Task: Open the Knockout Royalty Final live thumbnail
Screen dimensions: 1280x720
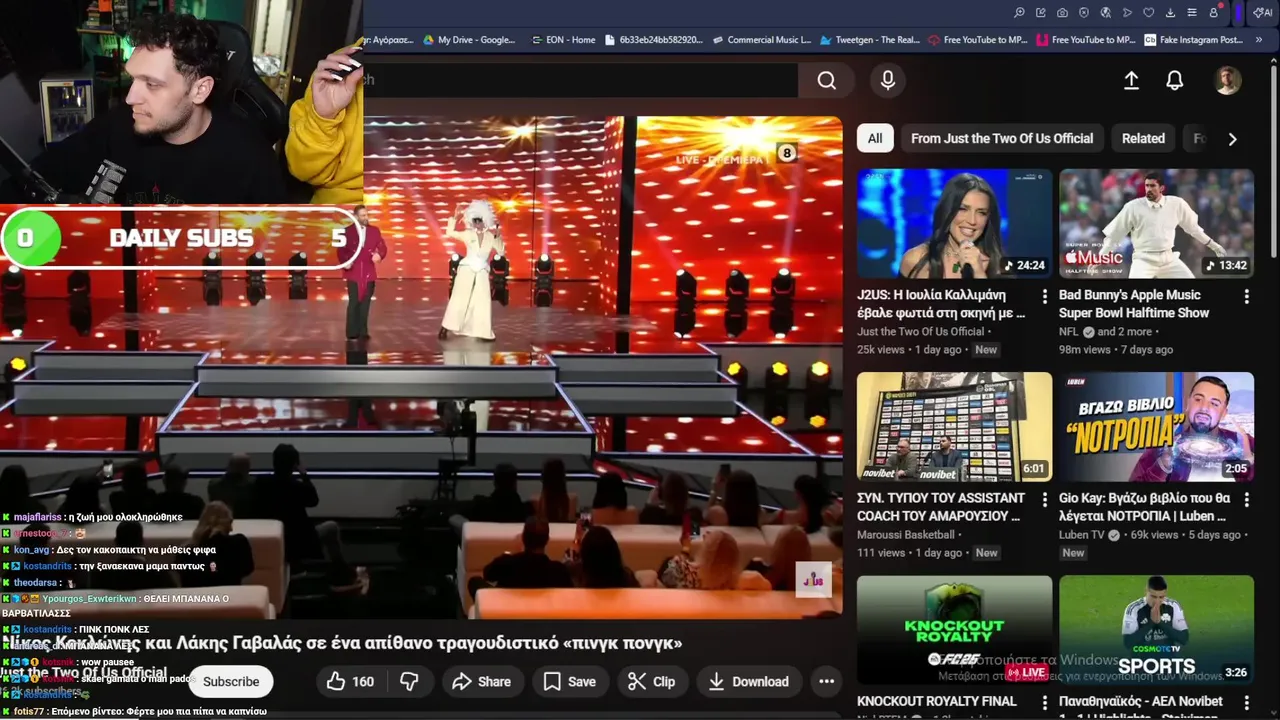Action: pos(954,630)
